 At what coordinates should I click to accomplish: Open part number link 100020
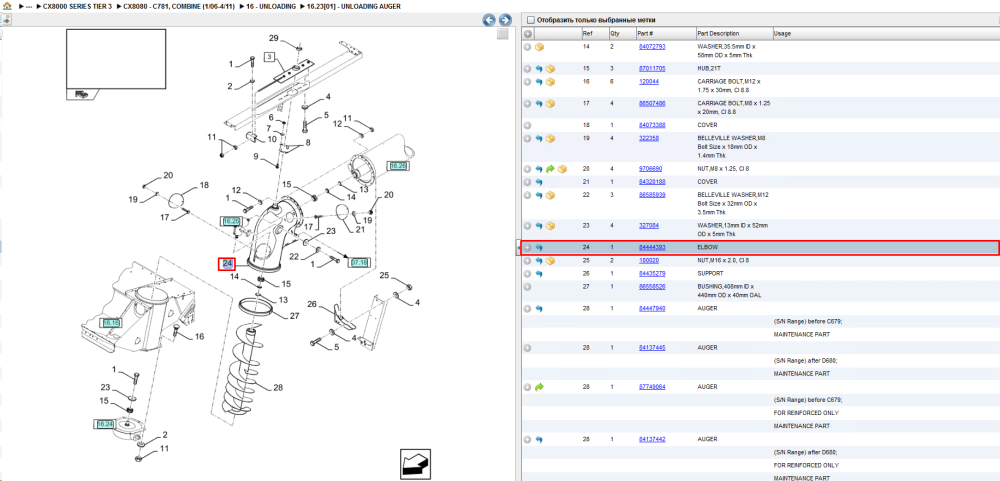point(649,261)
